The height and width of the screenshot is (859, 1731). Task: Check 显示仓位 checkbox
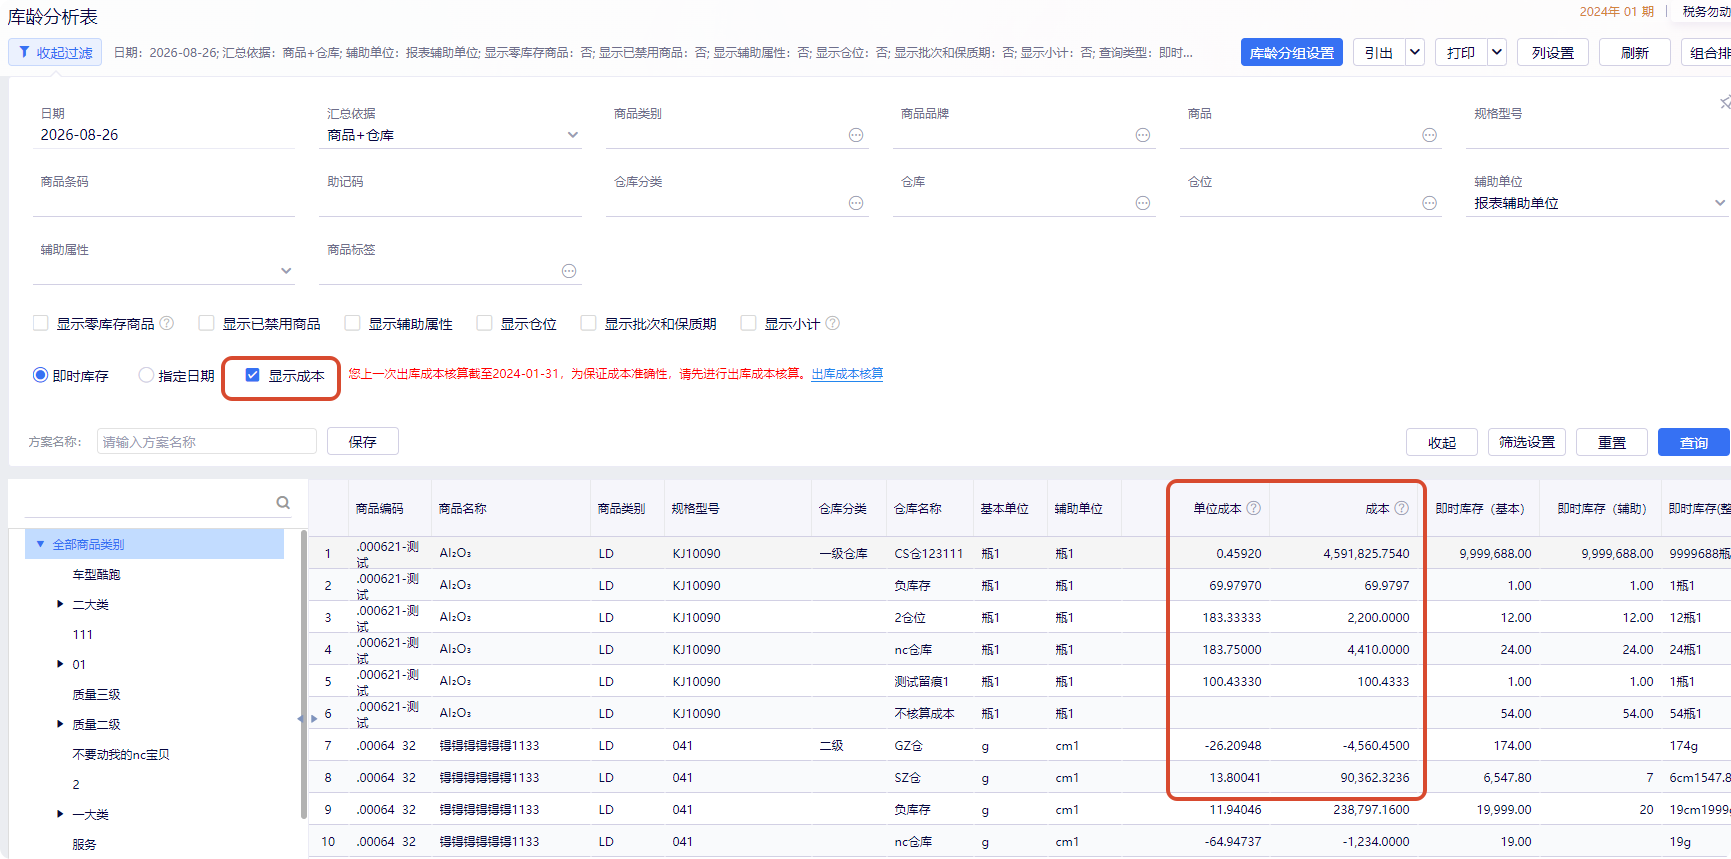coord(485,323)
